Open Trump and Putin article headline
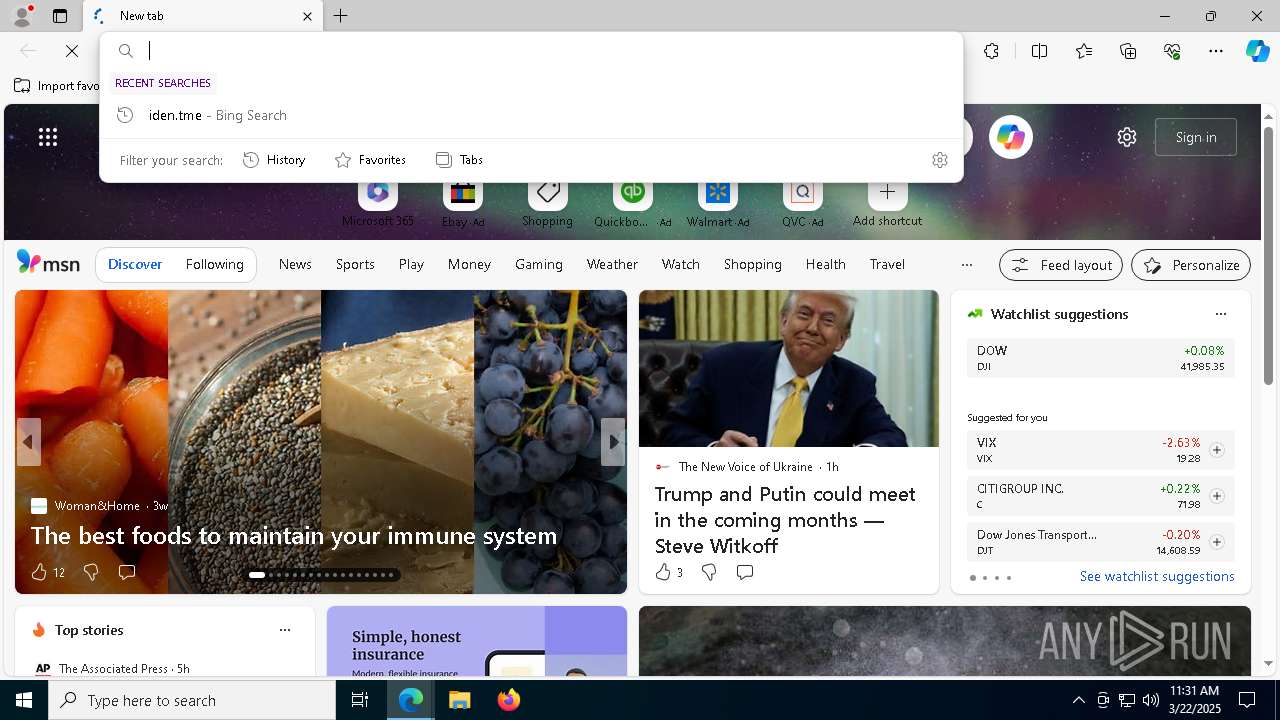1280x720 pixels. click(785, 520)
